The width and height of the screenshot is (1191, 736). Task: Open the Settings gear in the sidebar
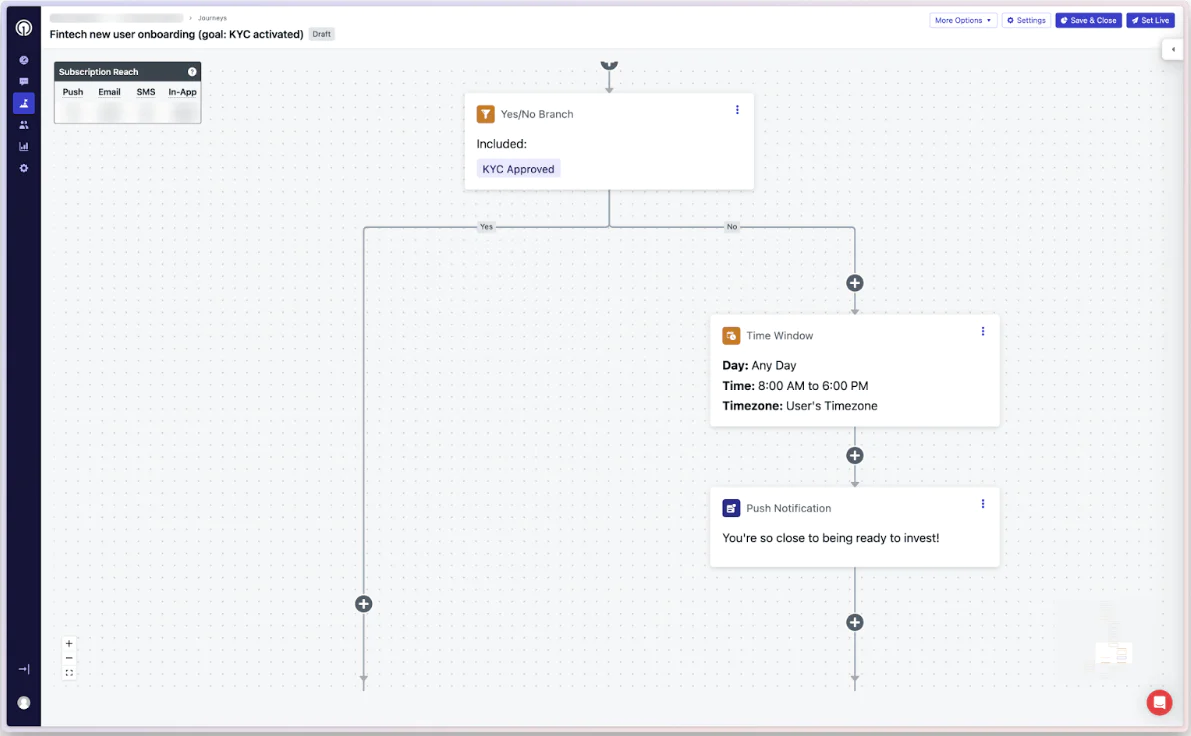23,167
